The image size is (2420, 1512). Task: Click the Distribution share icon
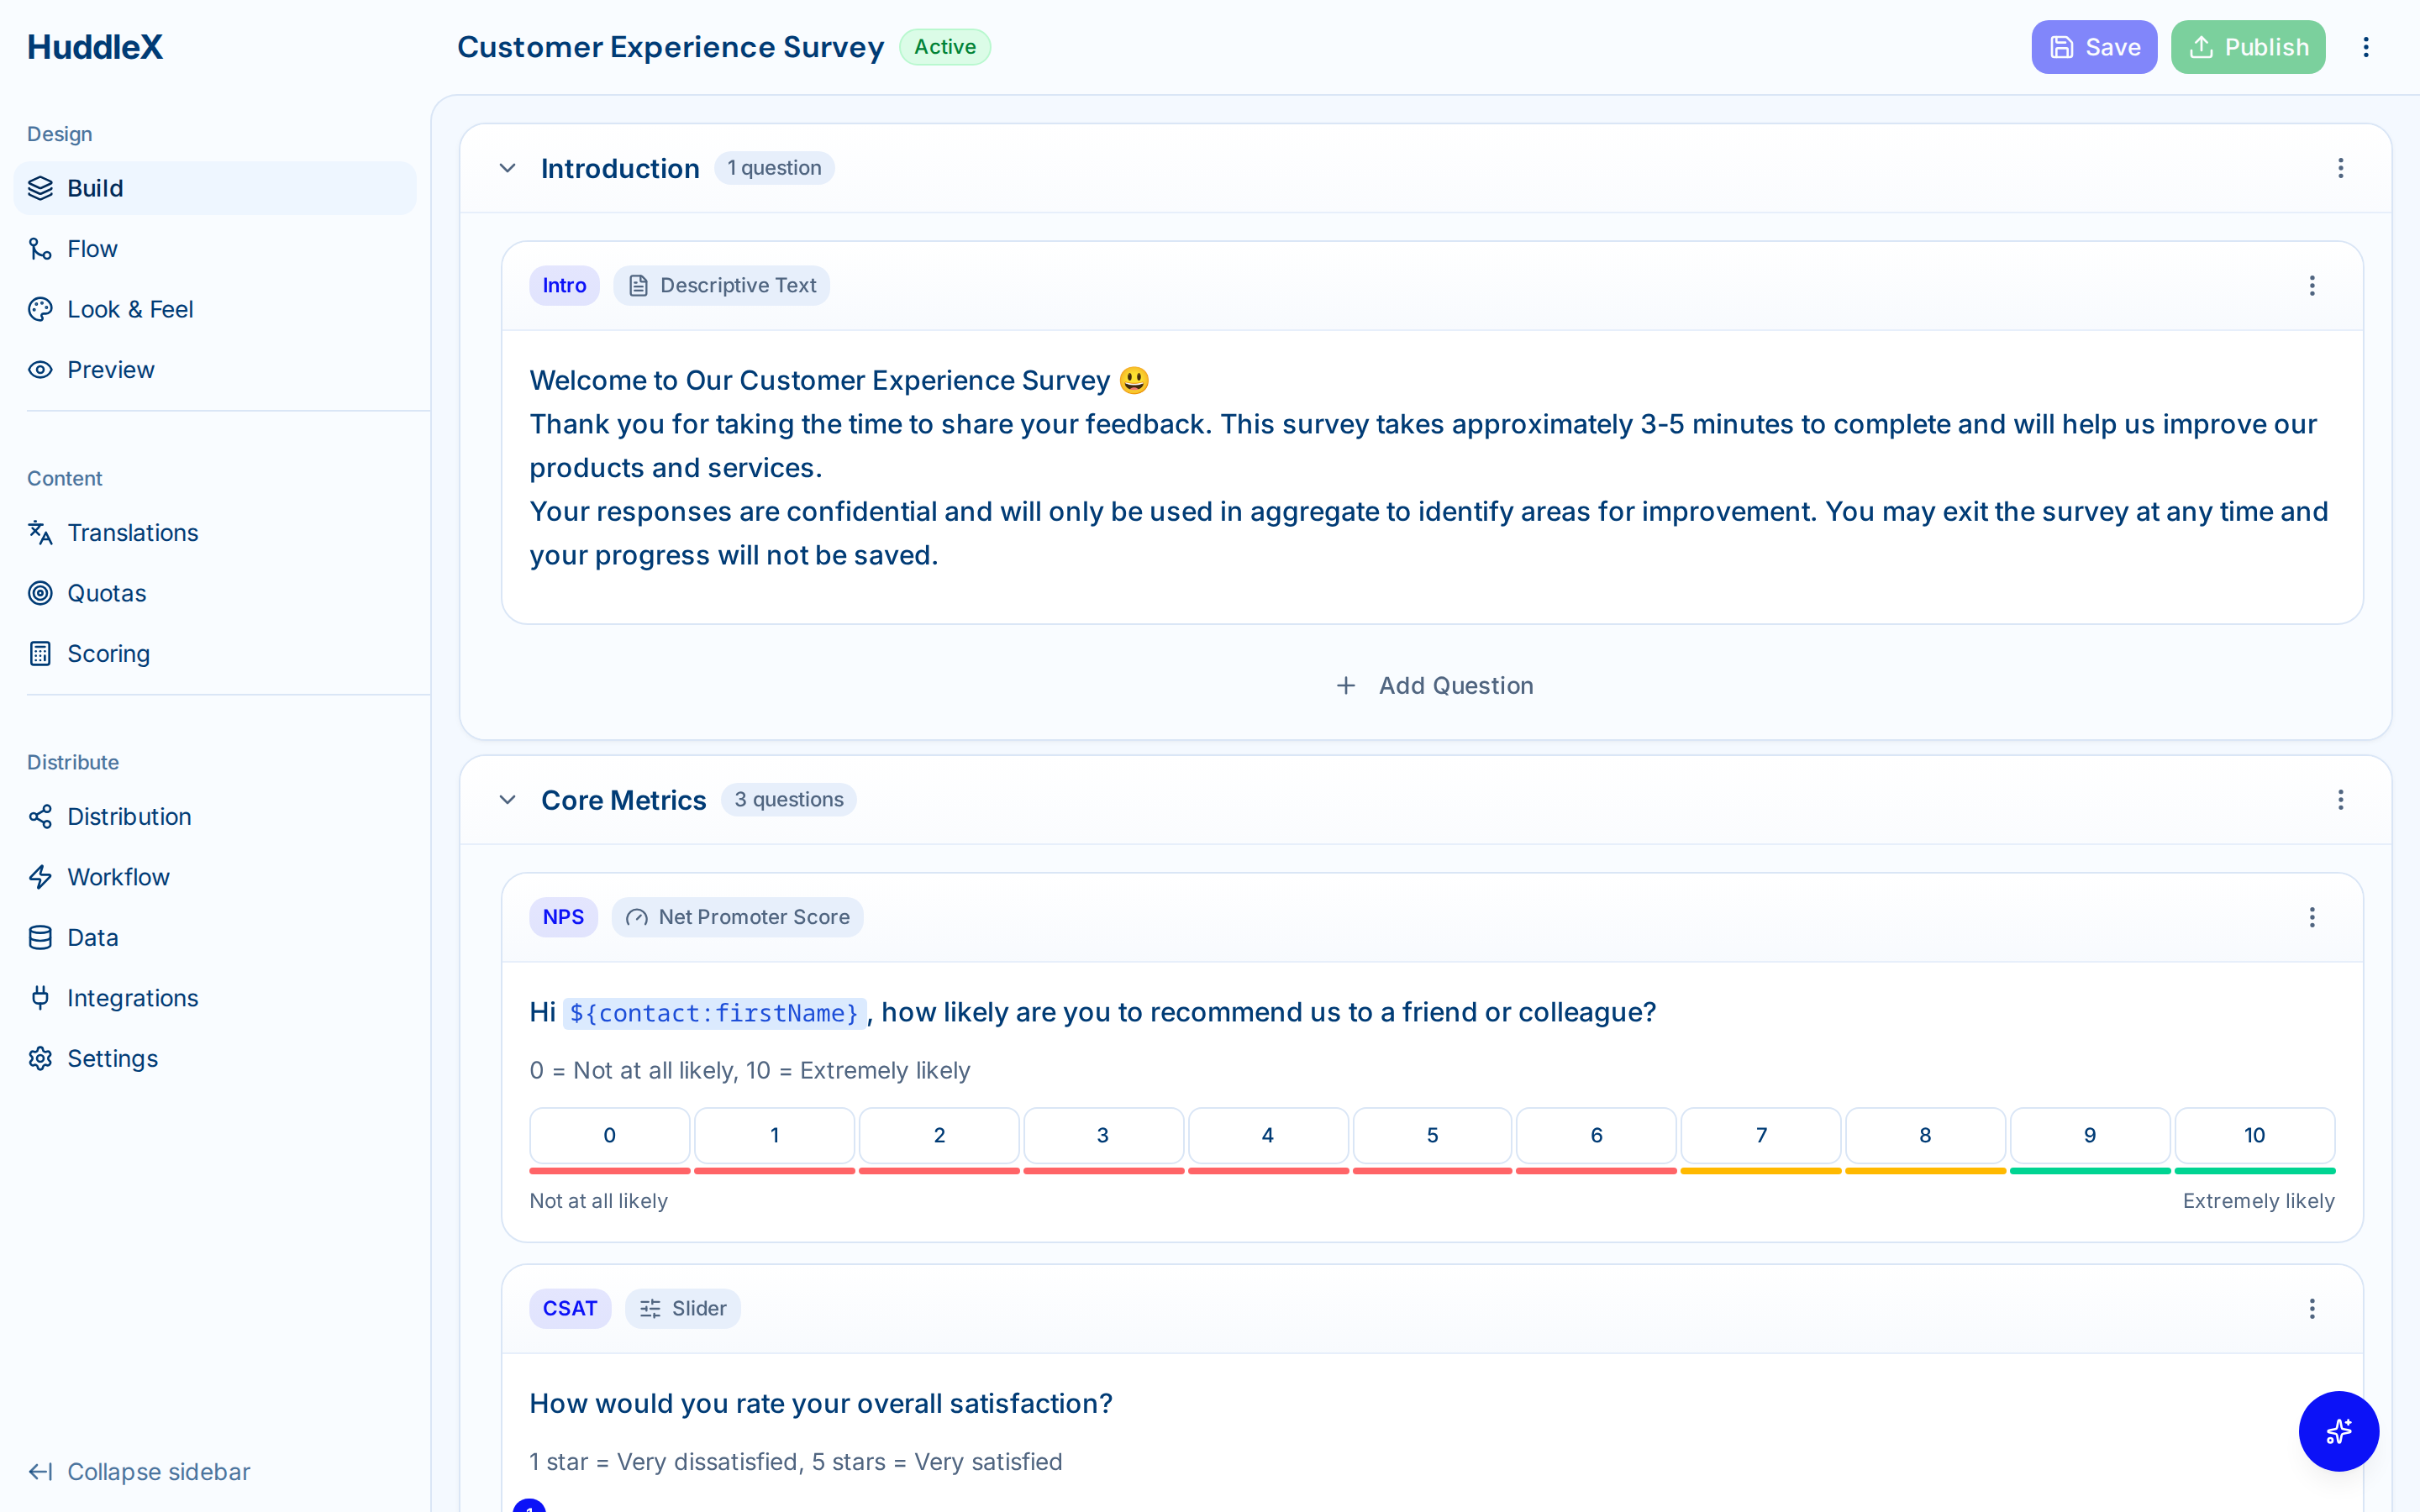tap(40, 817)
